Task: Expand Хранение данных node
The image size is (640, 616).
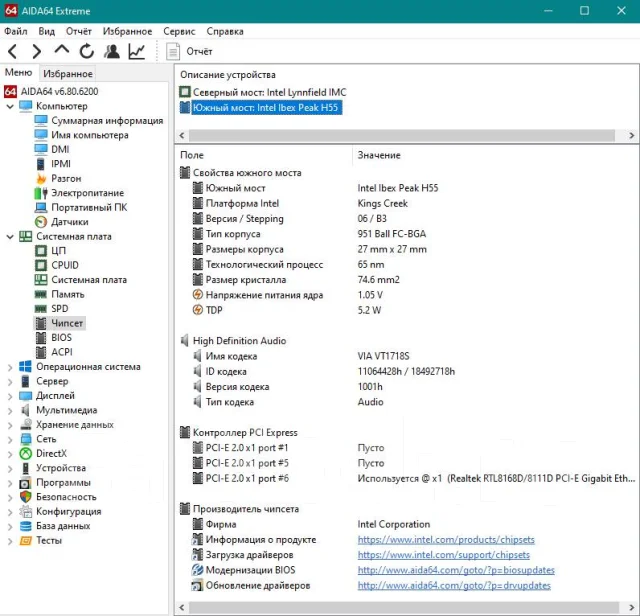Action: 10,425
